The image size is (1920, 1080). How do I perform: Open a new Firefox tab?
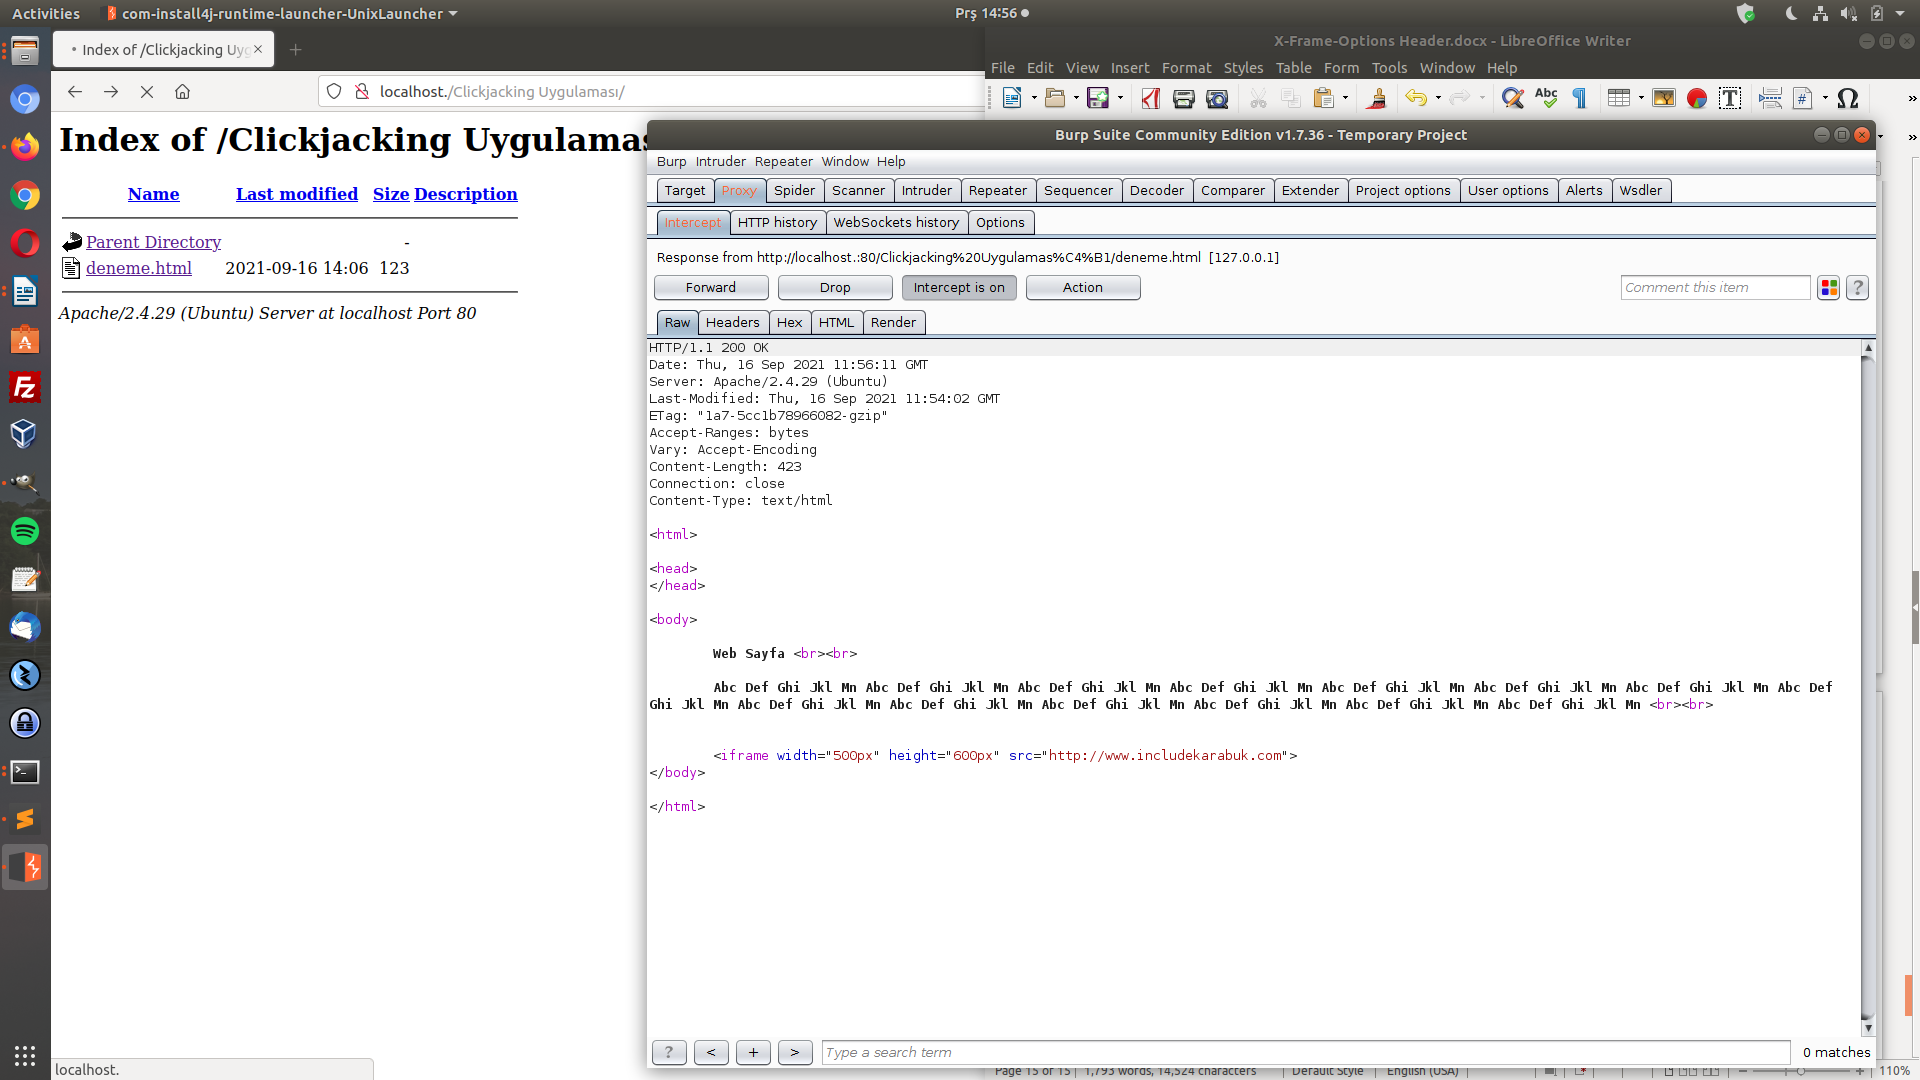(295, 50)
